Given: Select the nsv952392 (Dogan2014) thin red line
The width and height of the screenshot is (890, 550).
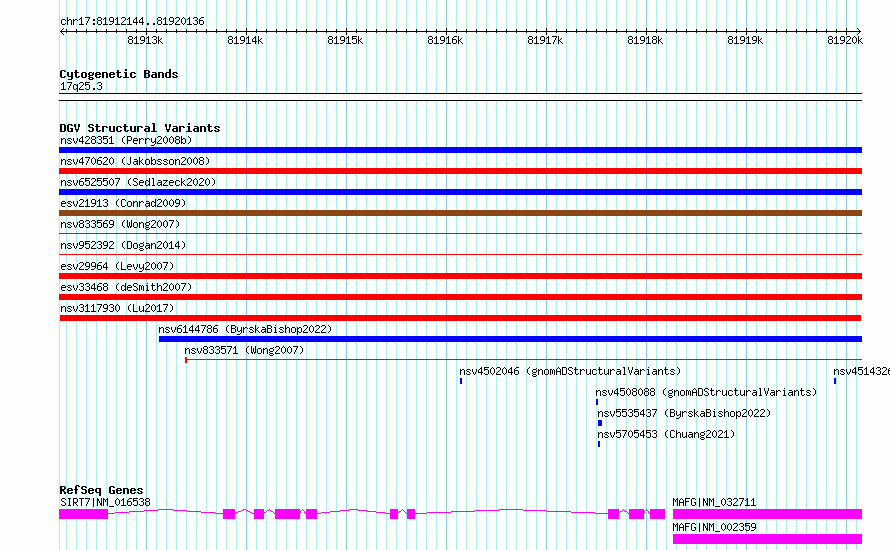Looking at the screenshot, I should coord(460,254).
